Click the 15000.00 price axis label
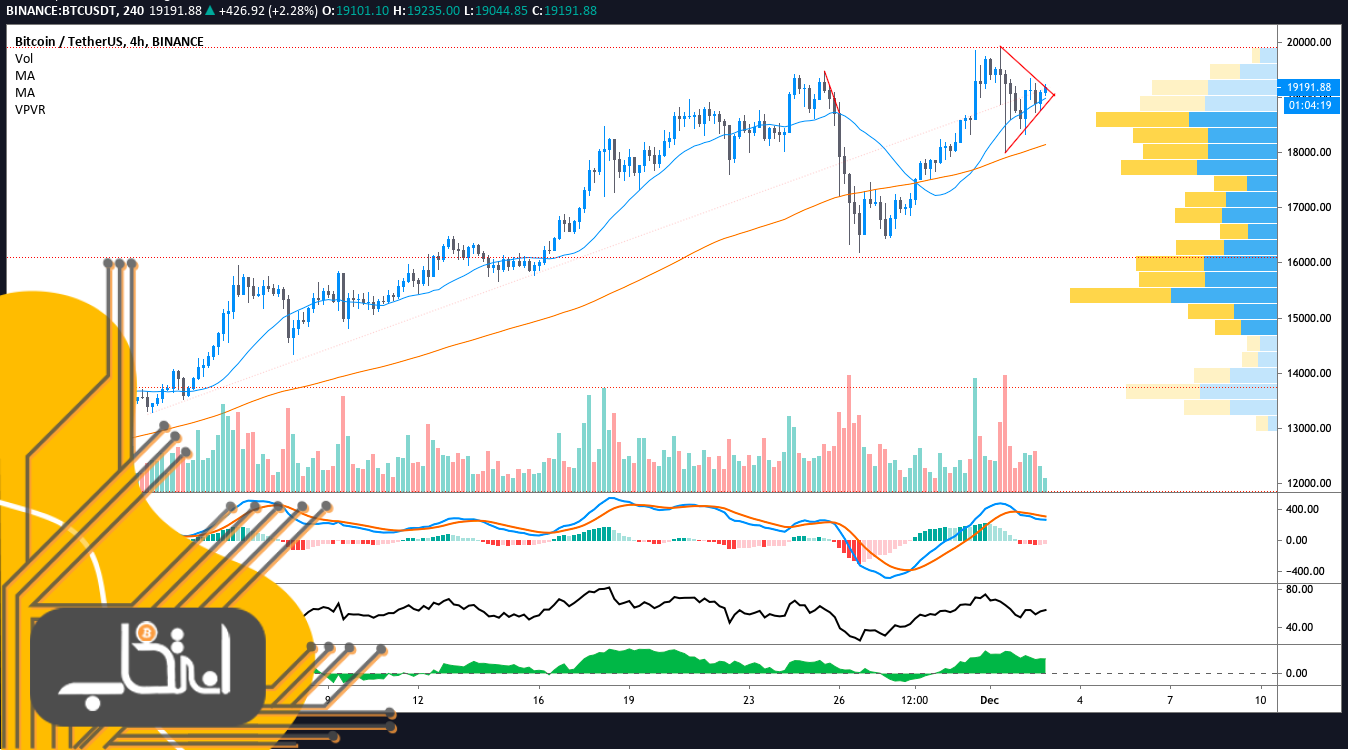 pyautogui.click(x=1309, y=318)
